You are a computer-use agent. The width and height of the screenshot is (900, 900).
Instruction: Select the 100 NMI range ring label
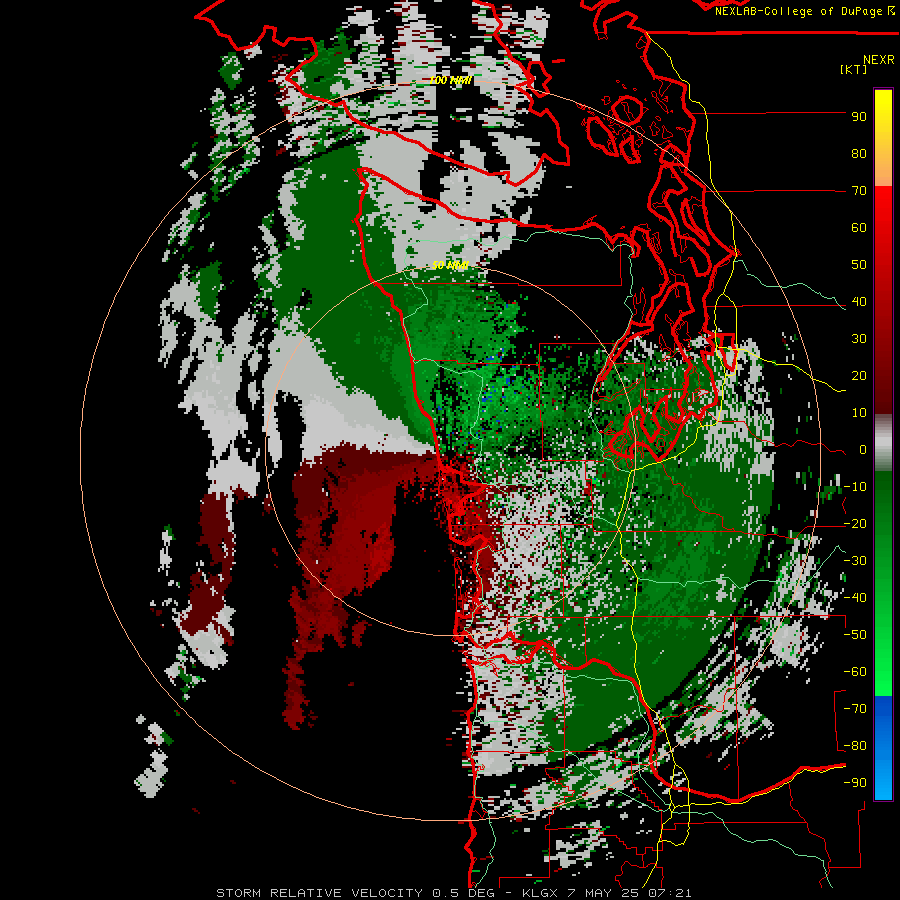pyautogui.click(x=450, y=80)
